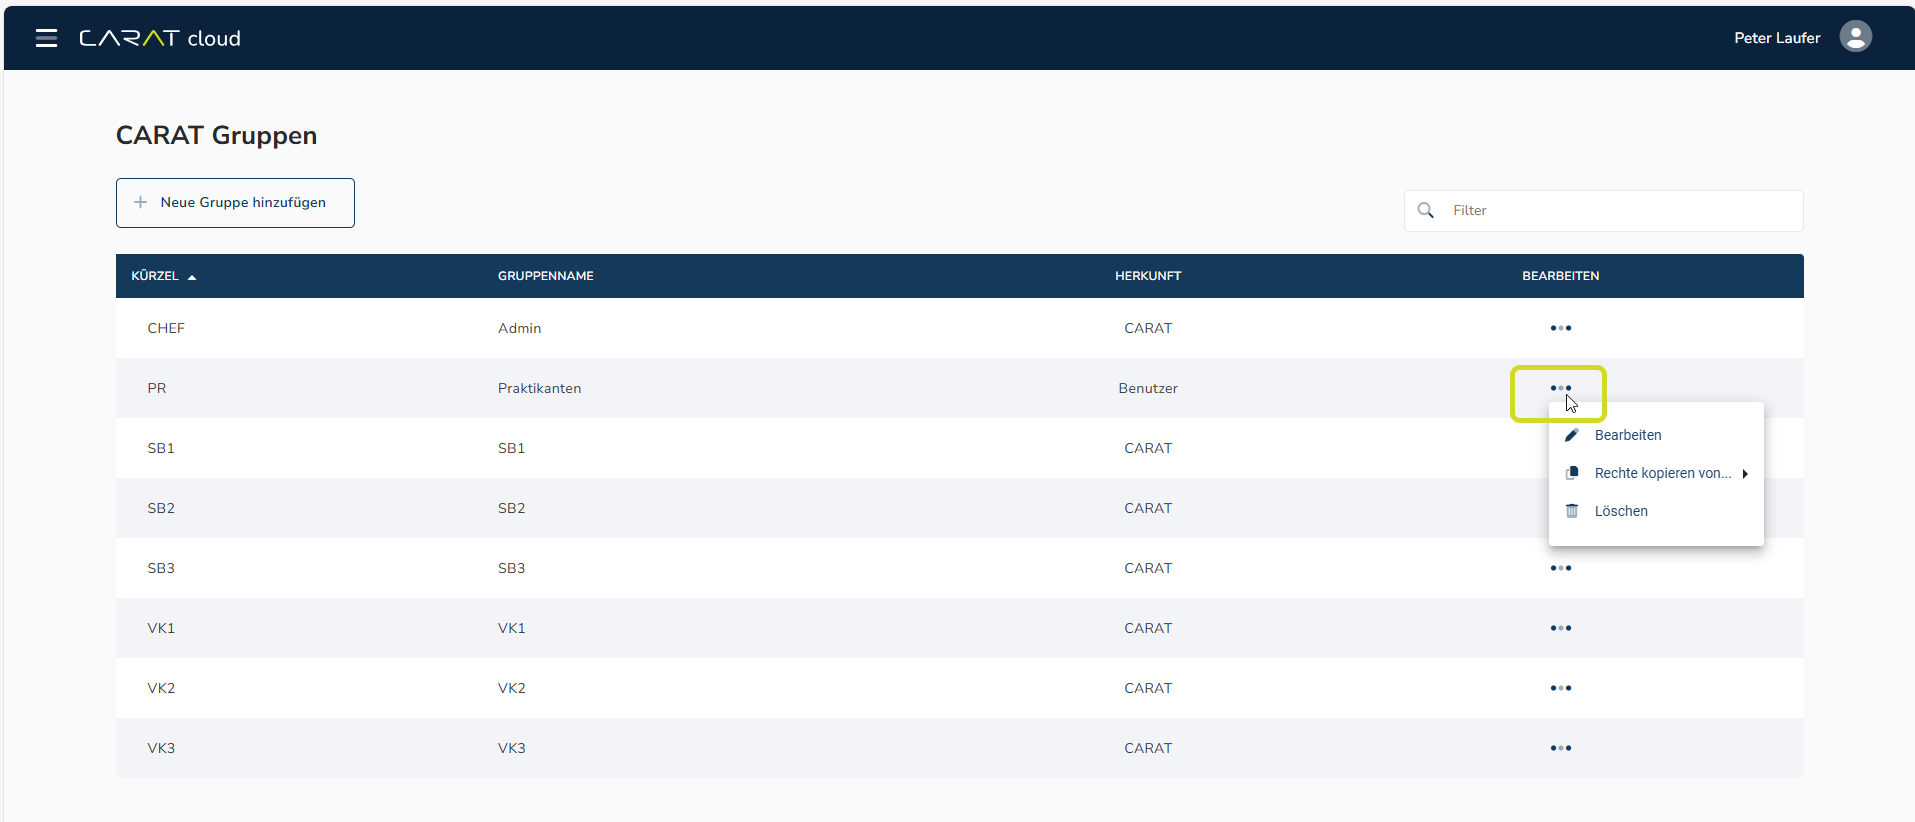This screenshot has width=1915, height=822.
Task: Open the three-dot menu for the SB3 row
Action: pos(1560,568)
